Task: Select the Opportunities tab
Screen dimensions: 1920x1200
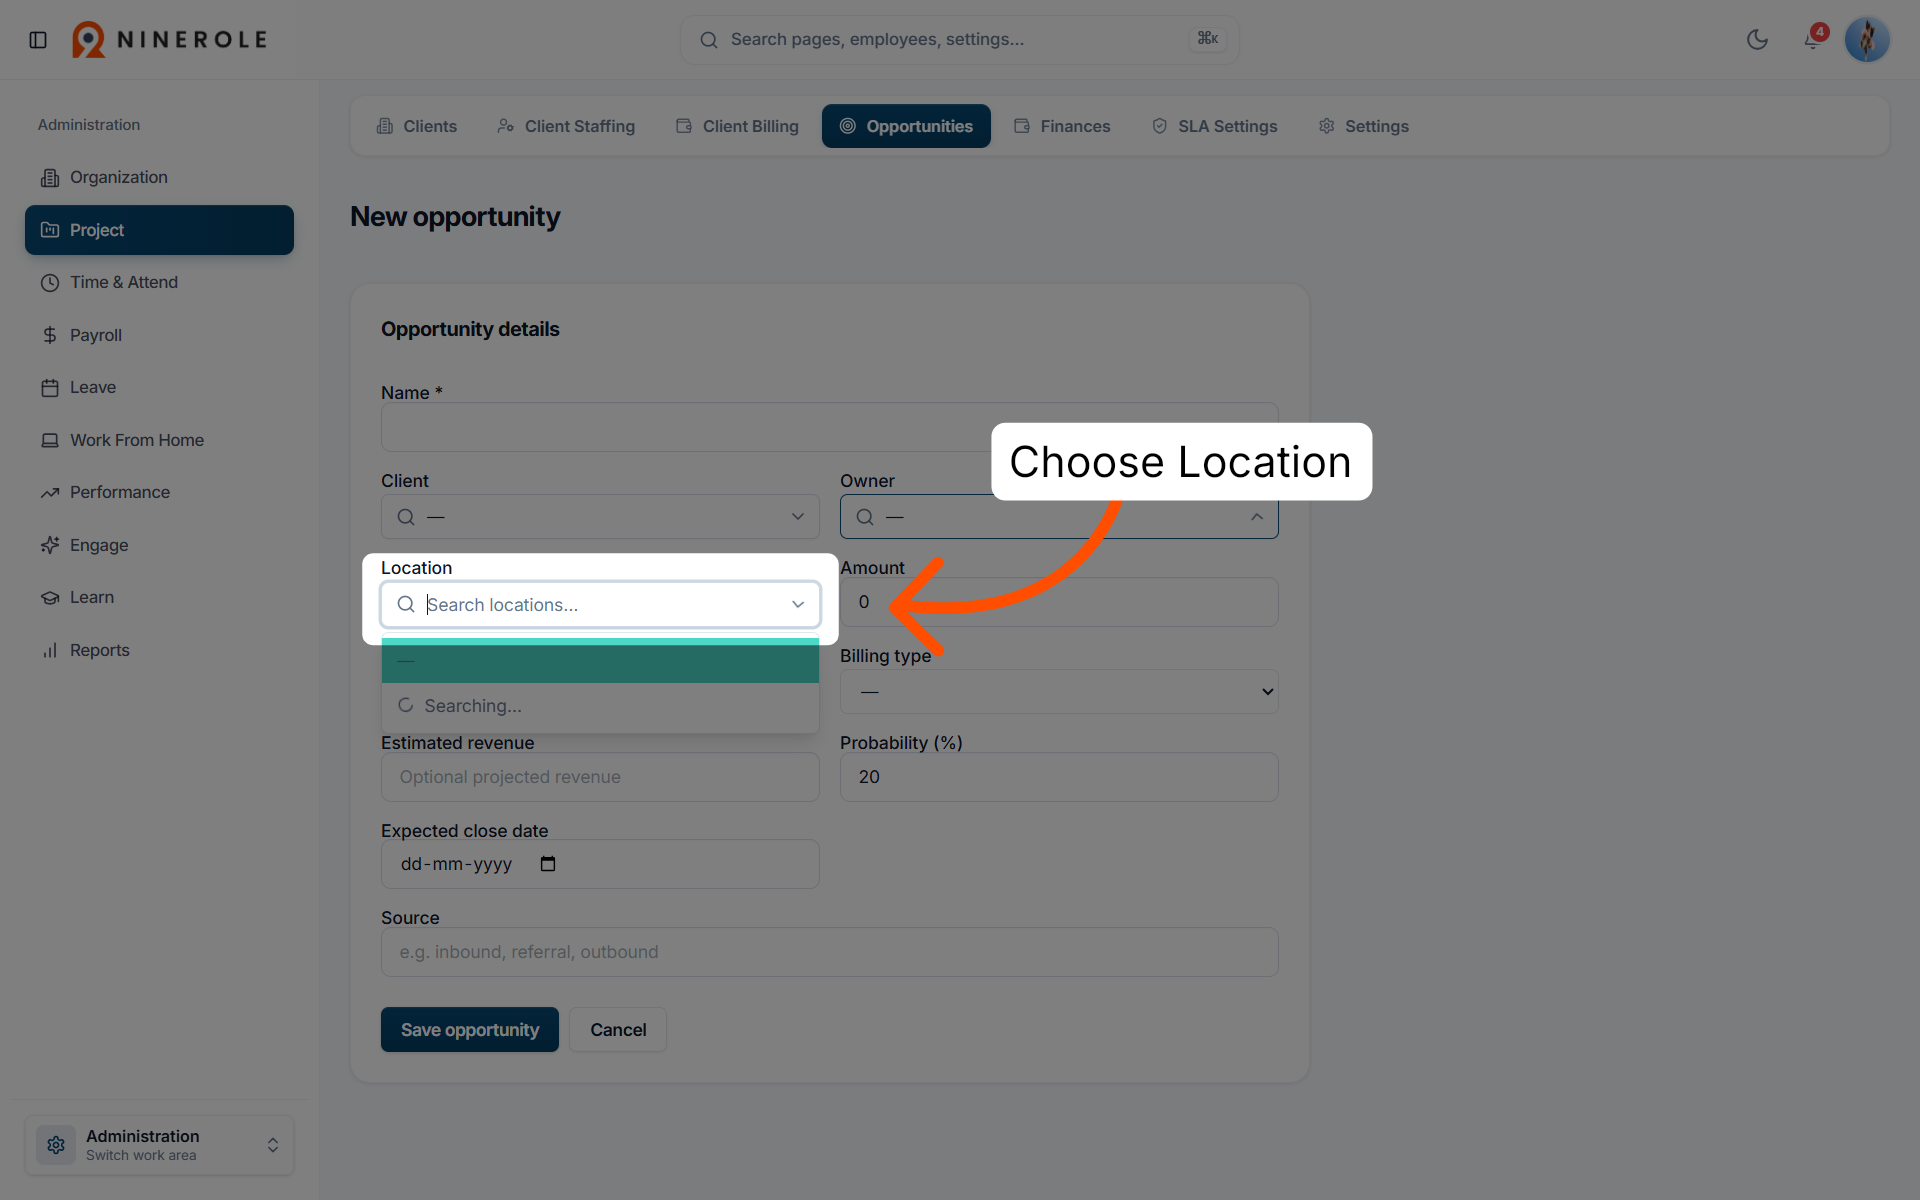Action: coord(906,126)
